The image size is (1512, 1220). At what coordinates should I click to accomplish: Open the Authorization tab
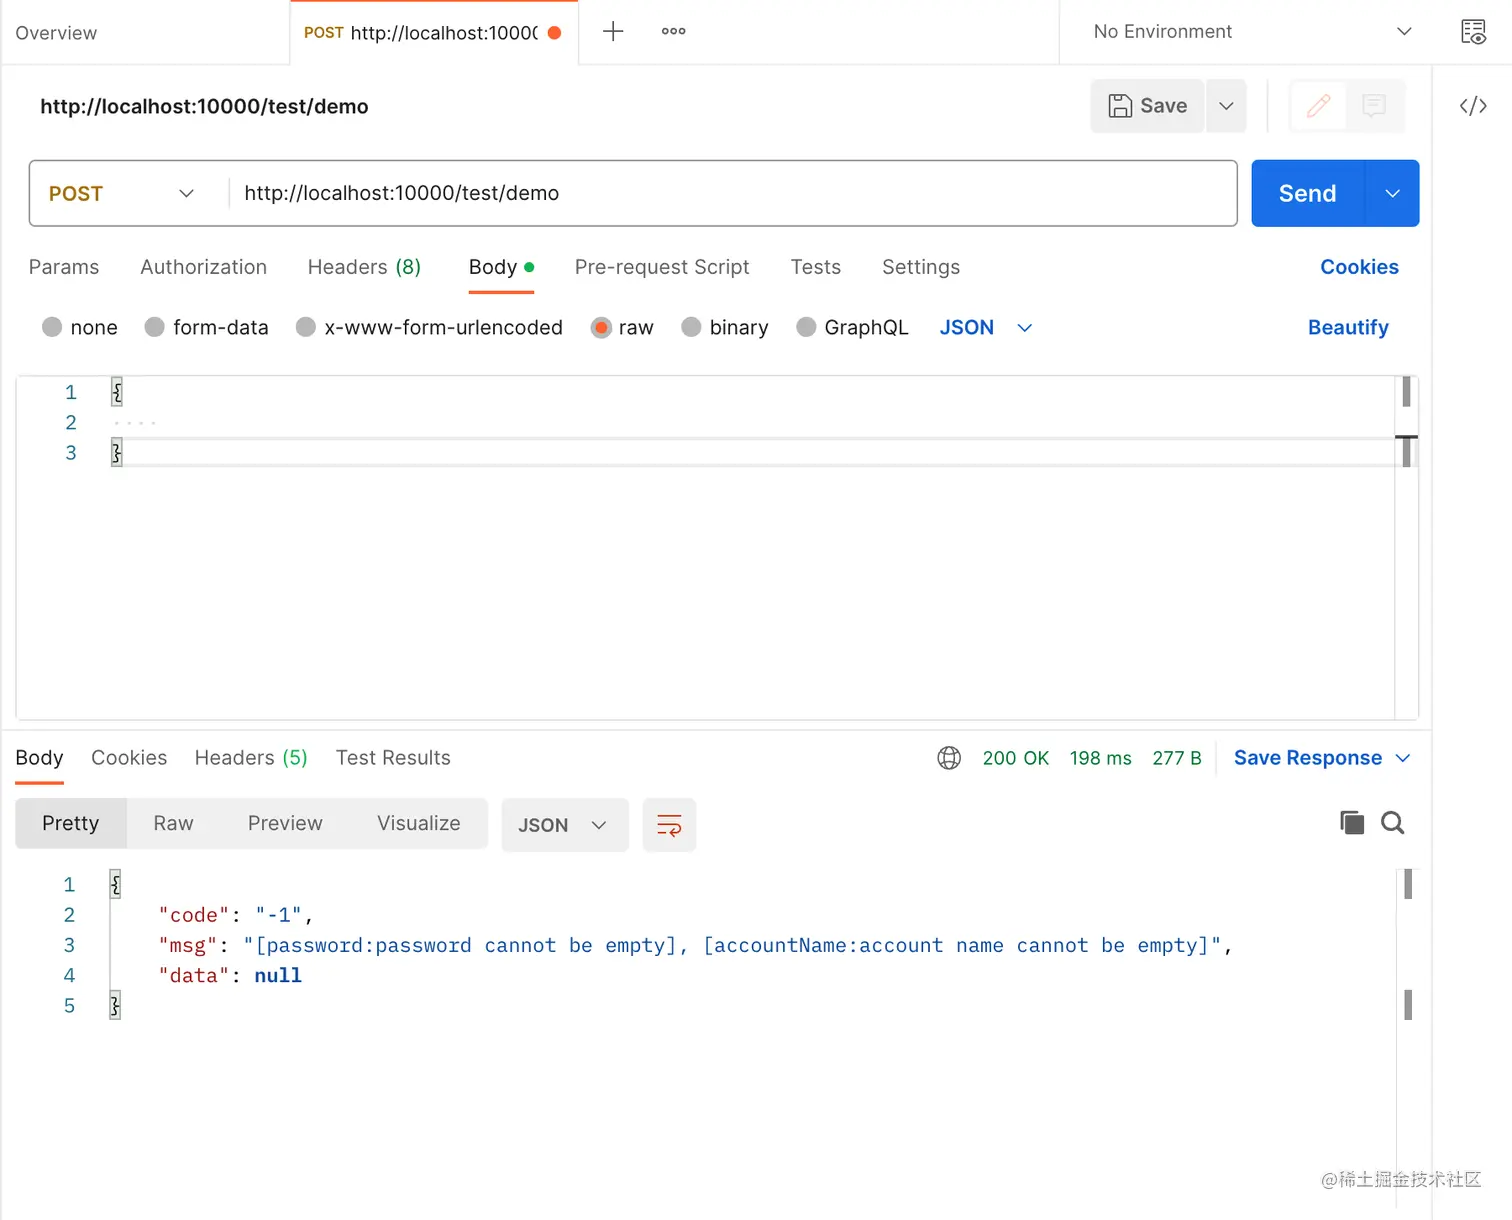click(203, 267)
